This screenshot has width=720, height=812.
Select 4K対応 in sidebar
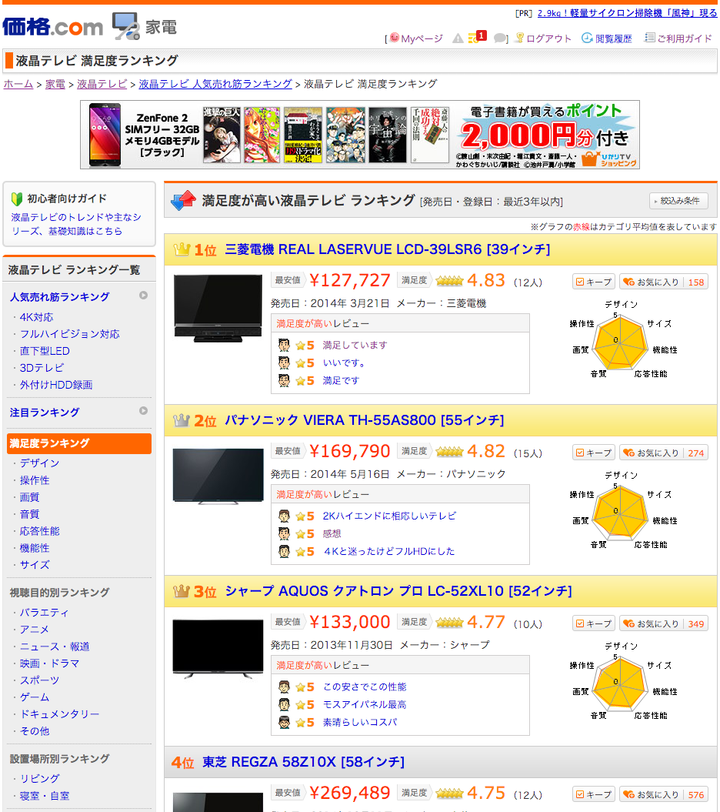click(x=36, y=317)
